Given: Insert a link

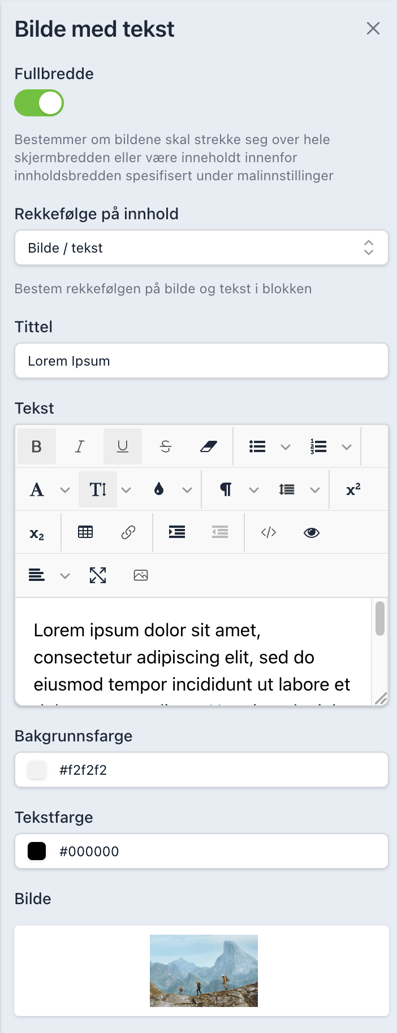Looking at the screenshot, I should coord(128,533).
